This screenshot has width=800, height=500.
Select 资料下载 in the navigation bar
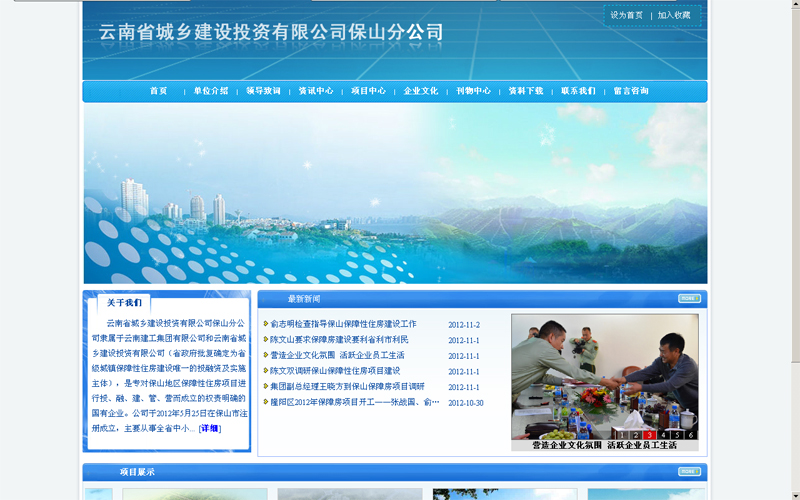click(x=526, y=91)
